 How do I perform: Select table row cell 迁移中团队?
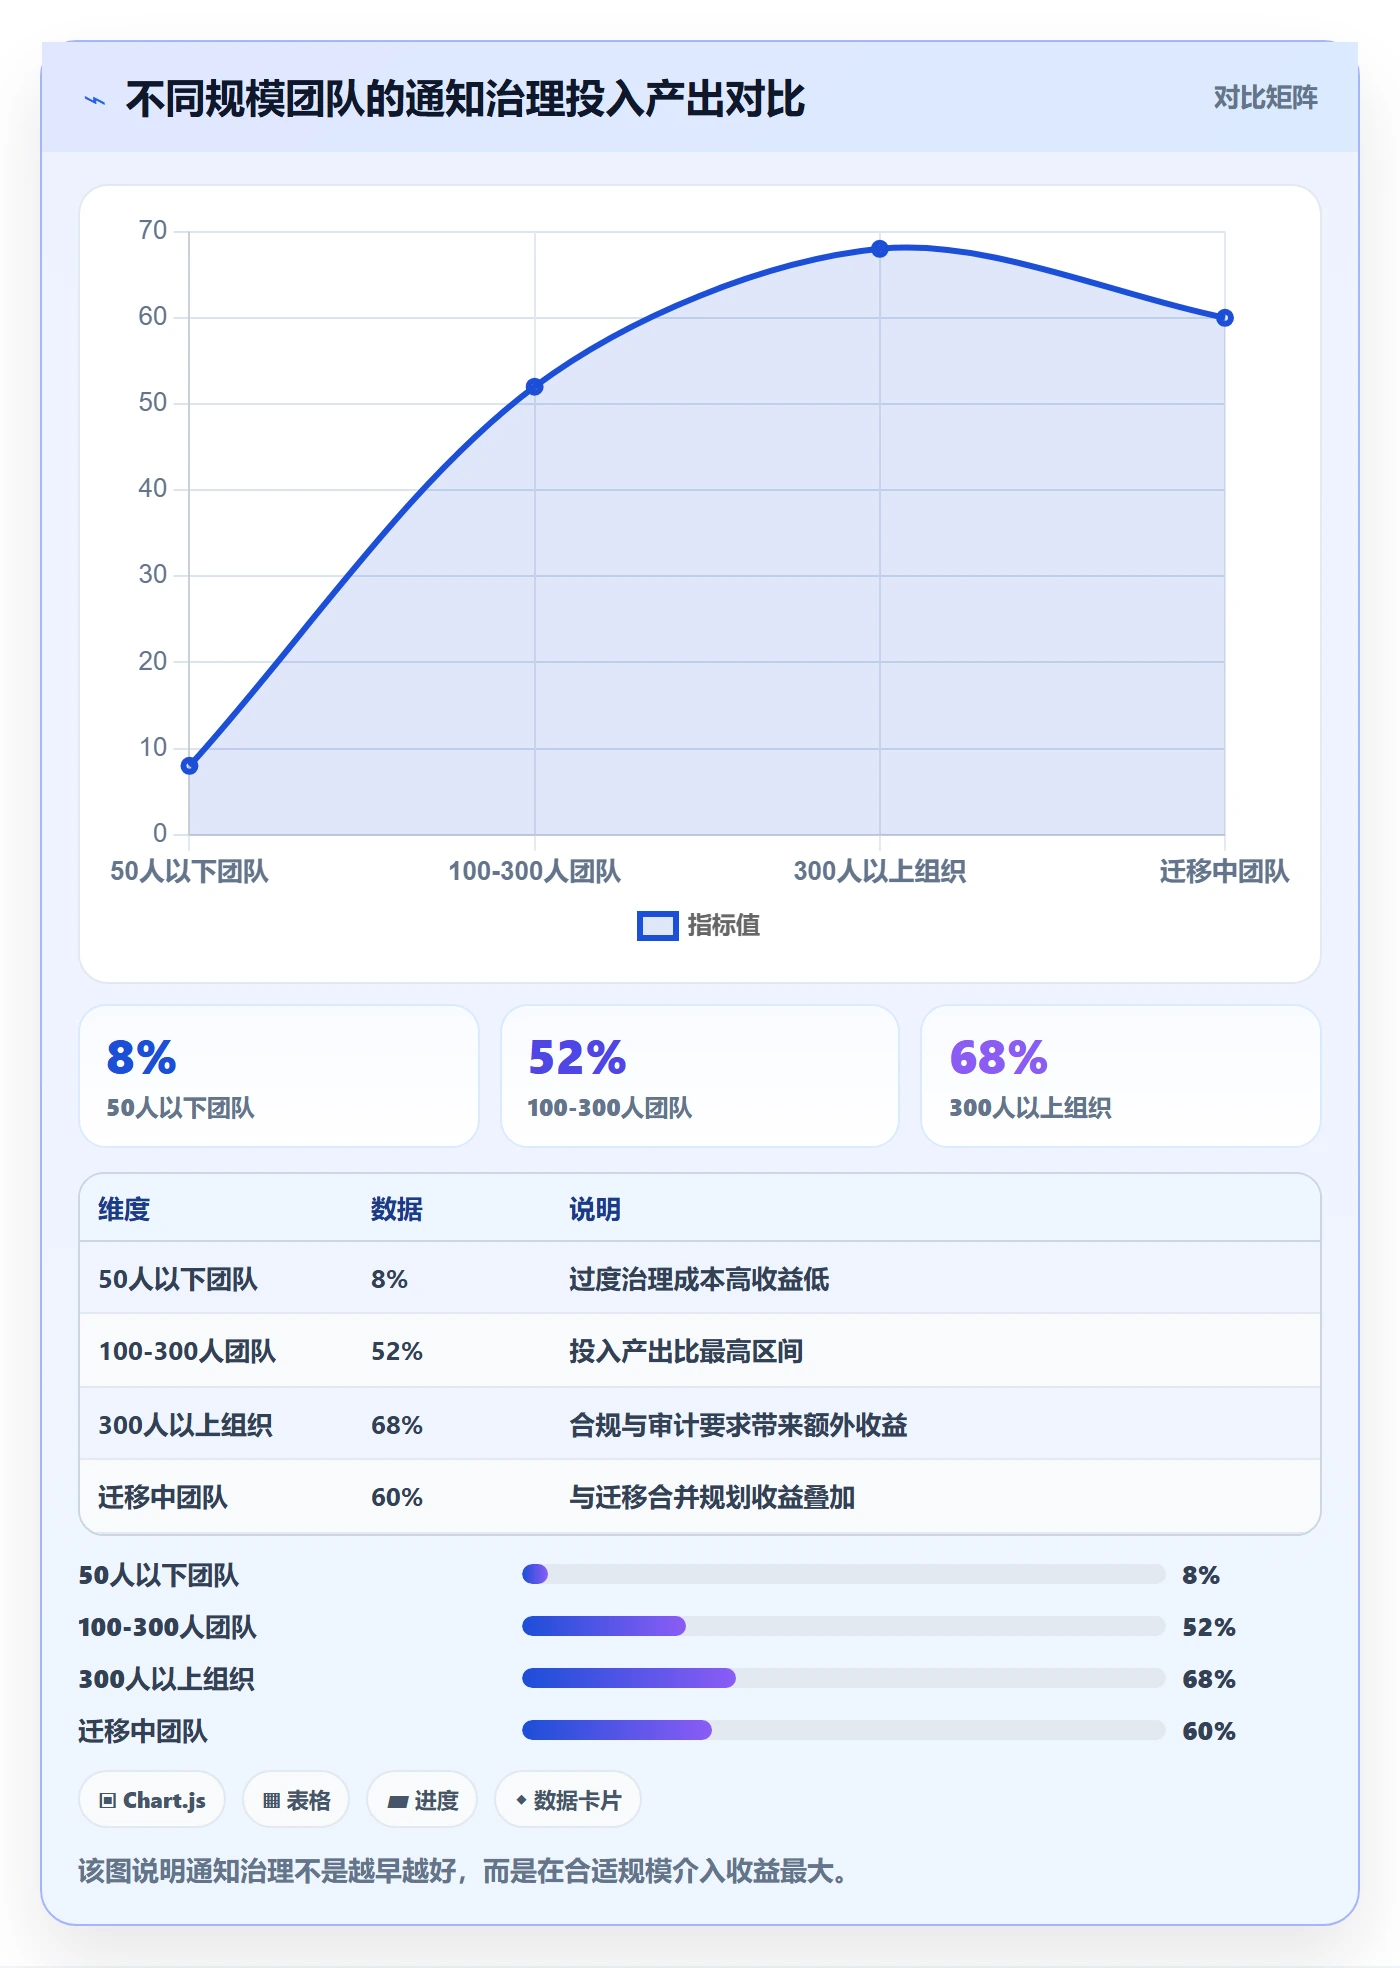[x=163, y=1498]
